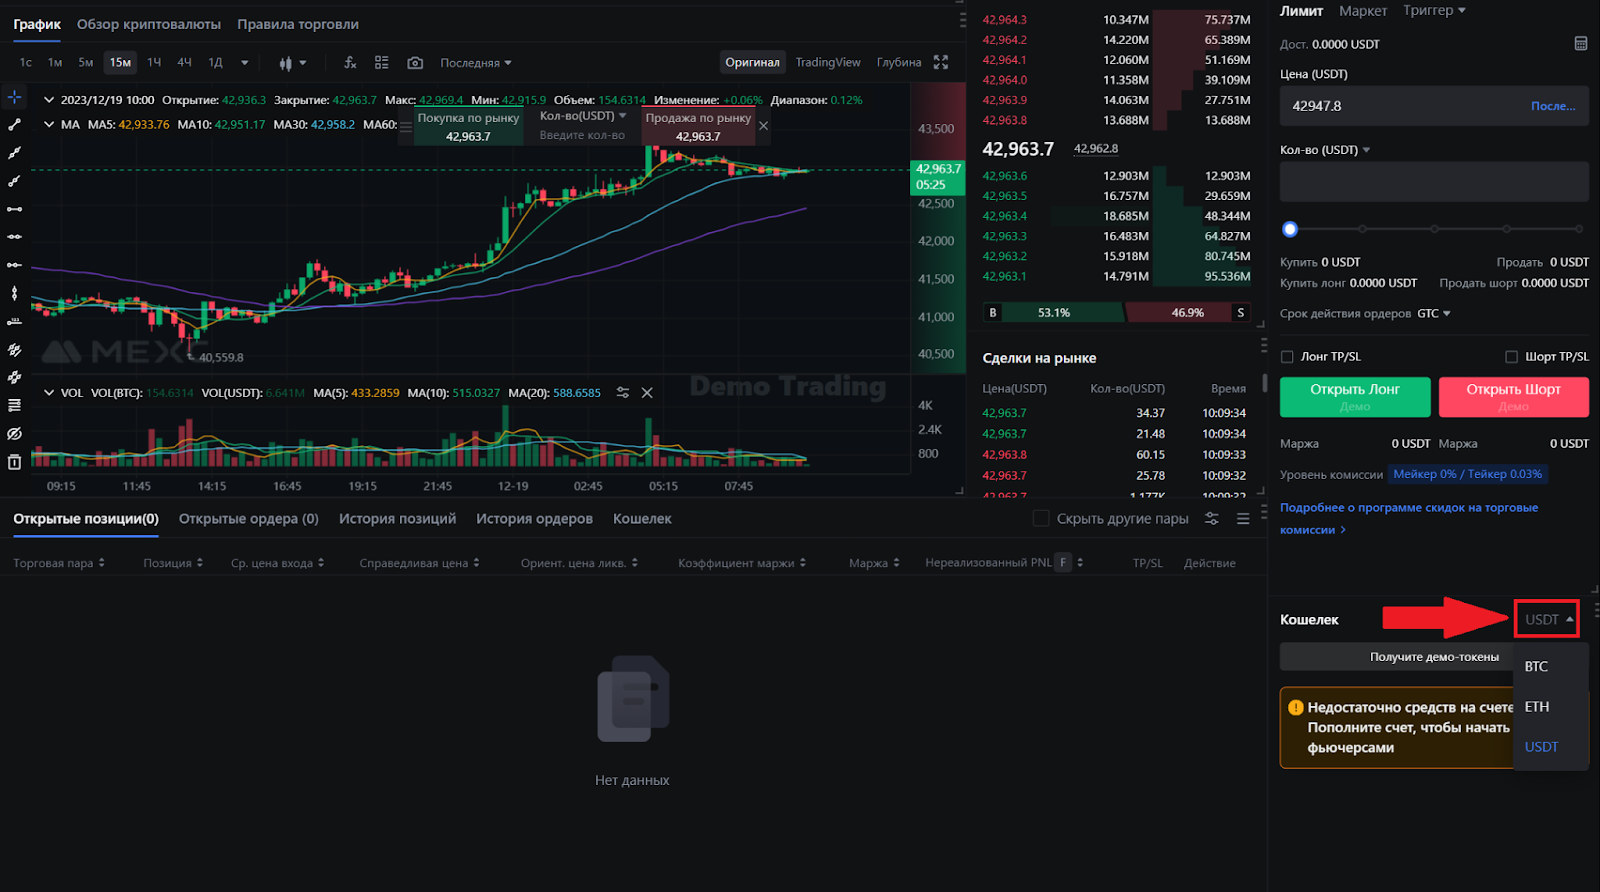Open the Триггер order type dropdown
Screen dimensions: 1600x892
[x=1434, y=10]
